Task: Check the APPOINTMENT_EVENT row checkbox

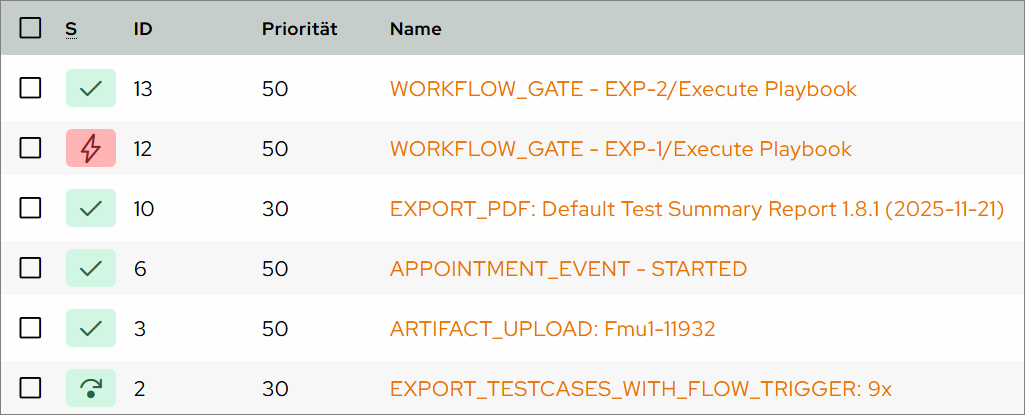Action: [31, 268]
